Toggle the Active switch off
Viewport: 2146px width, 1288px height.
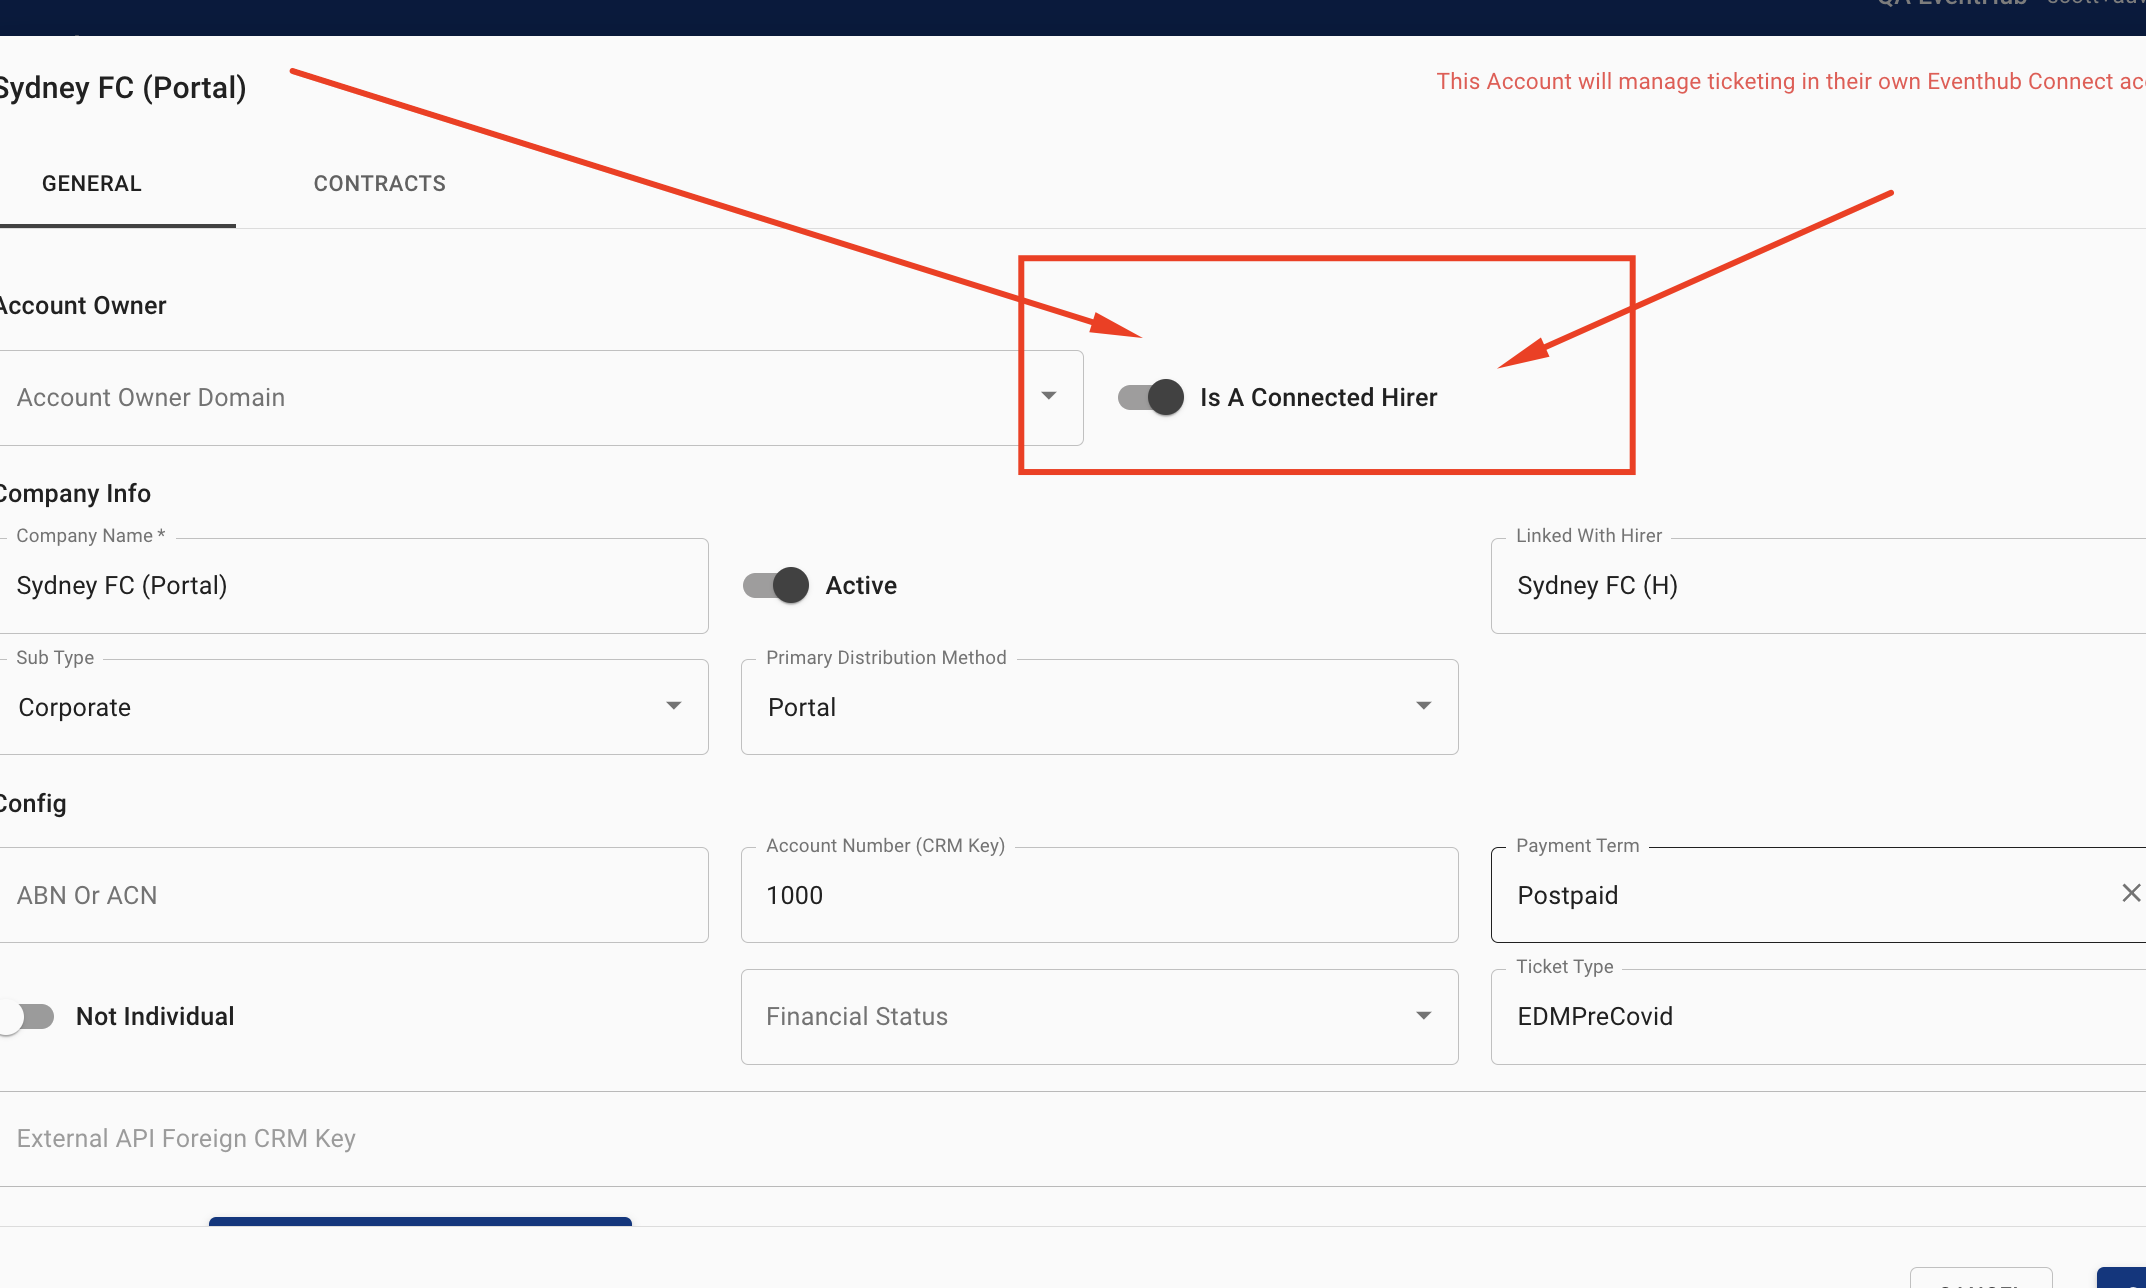[x=776, y=585]
